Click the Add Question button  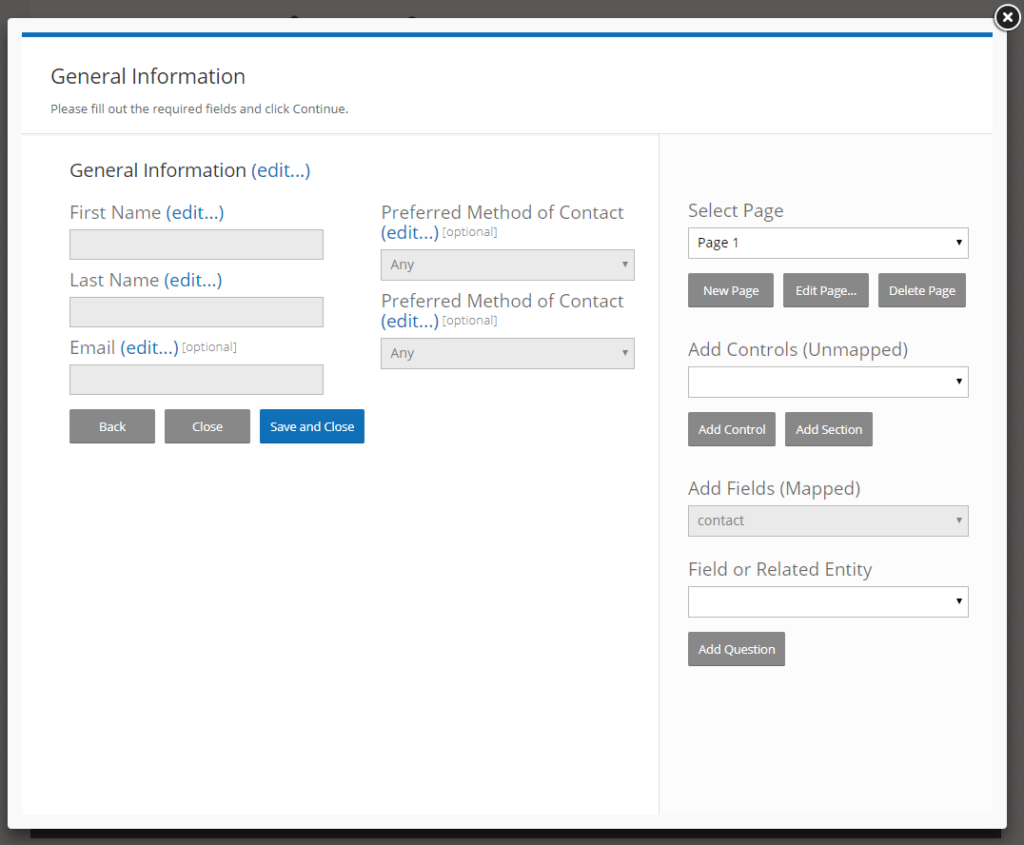[x=736, y=649]
